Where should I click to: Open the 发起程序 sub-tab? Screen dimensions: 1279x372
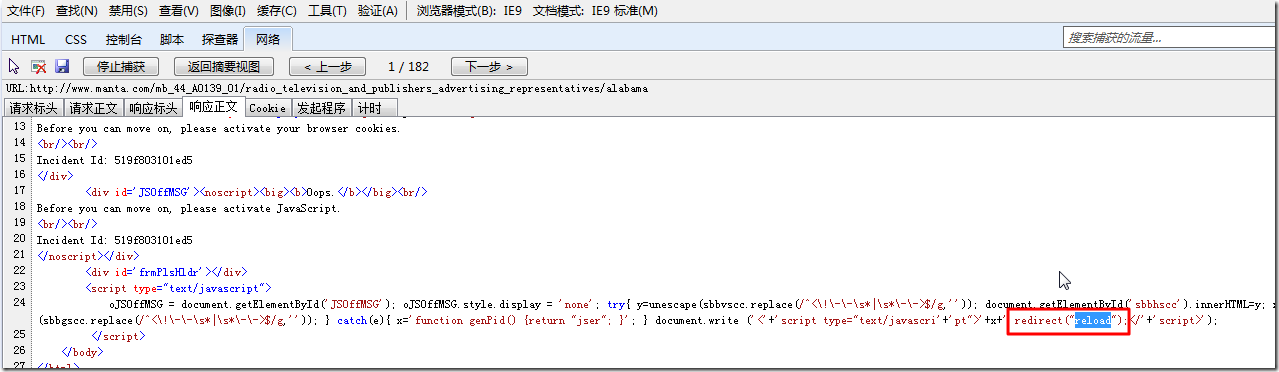point(322,108)
